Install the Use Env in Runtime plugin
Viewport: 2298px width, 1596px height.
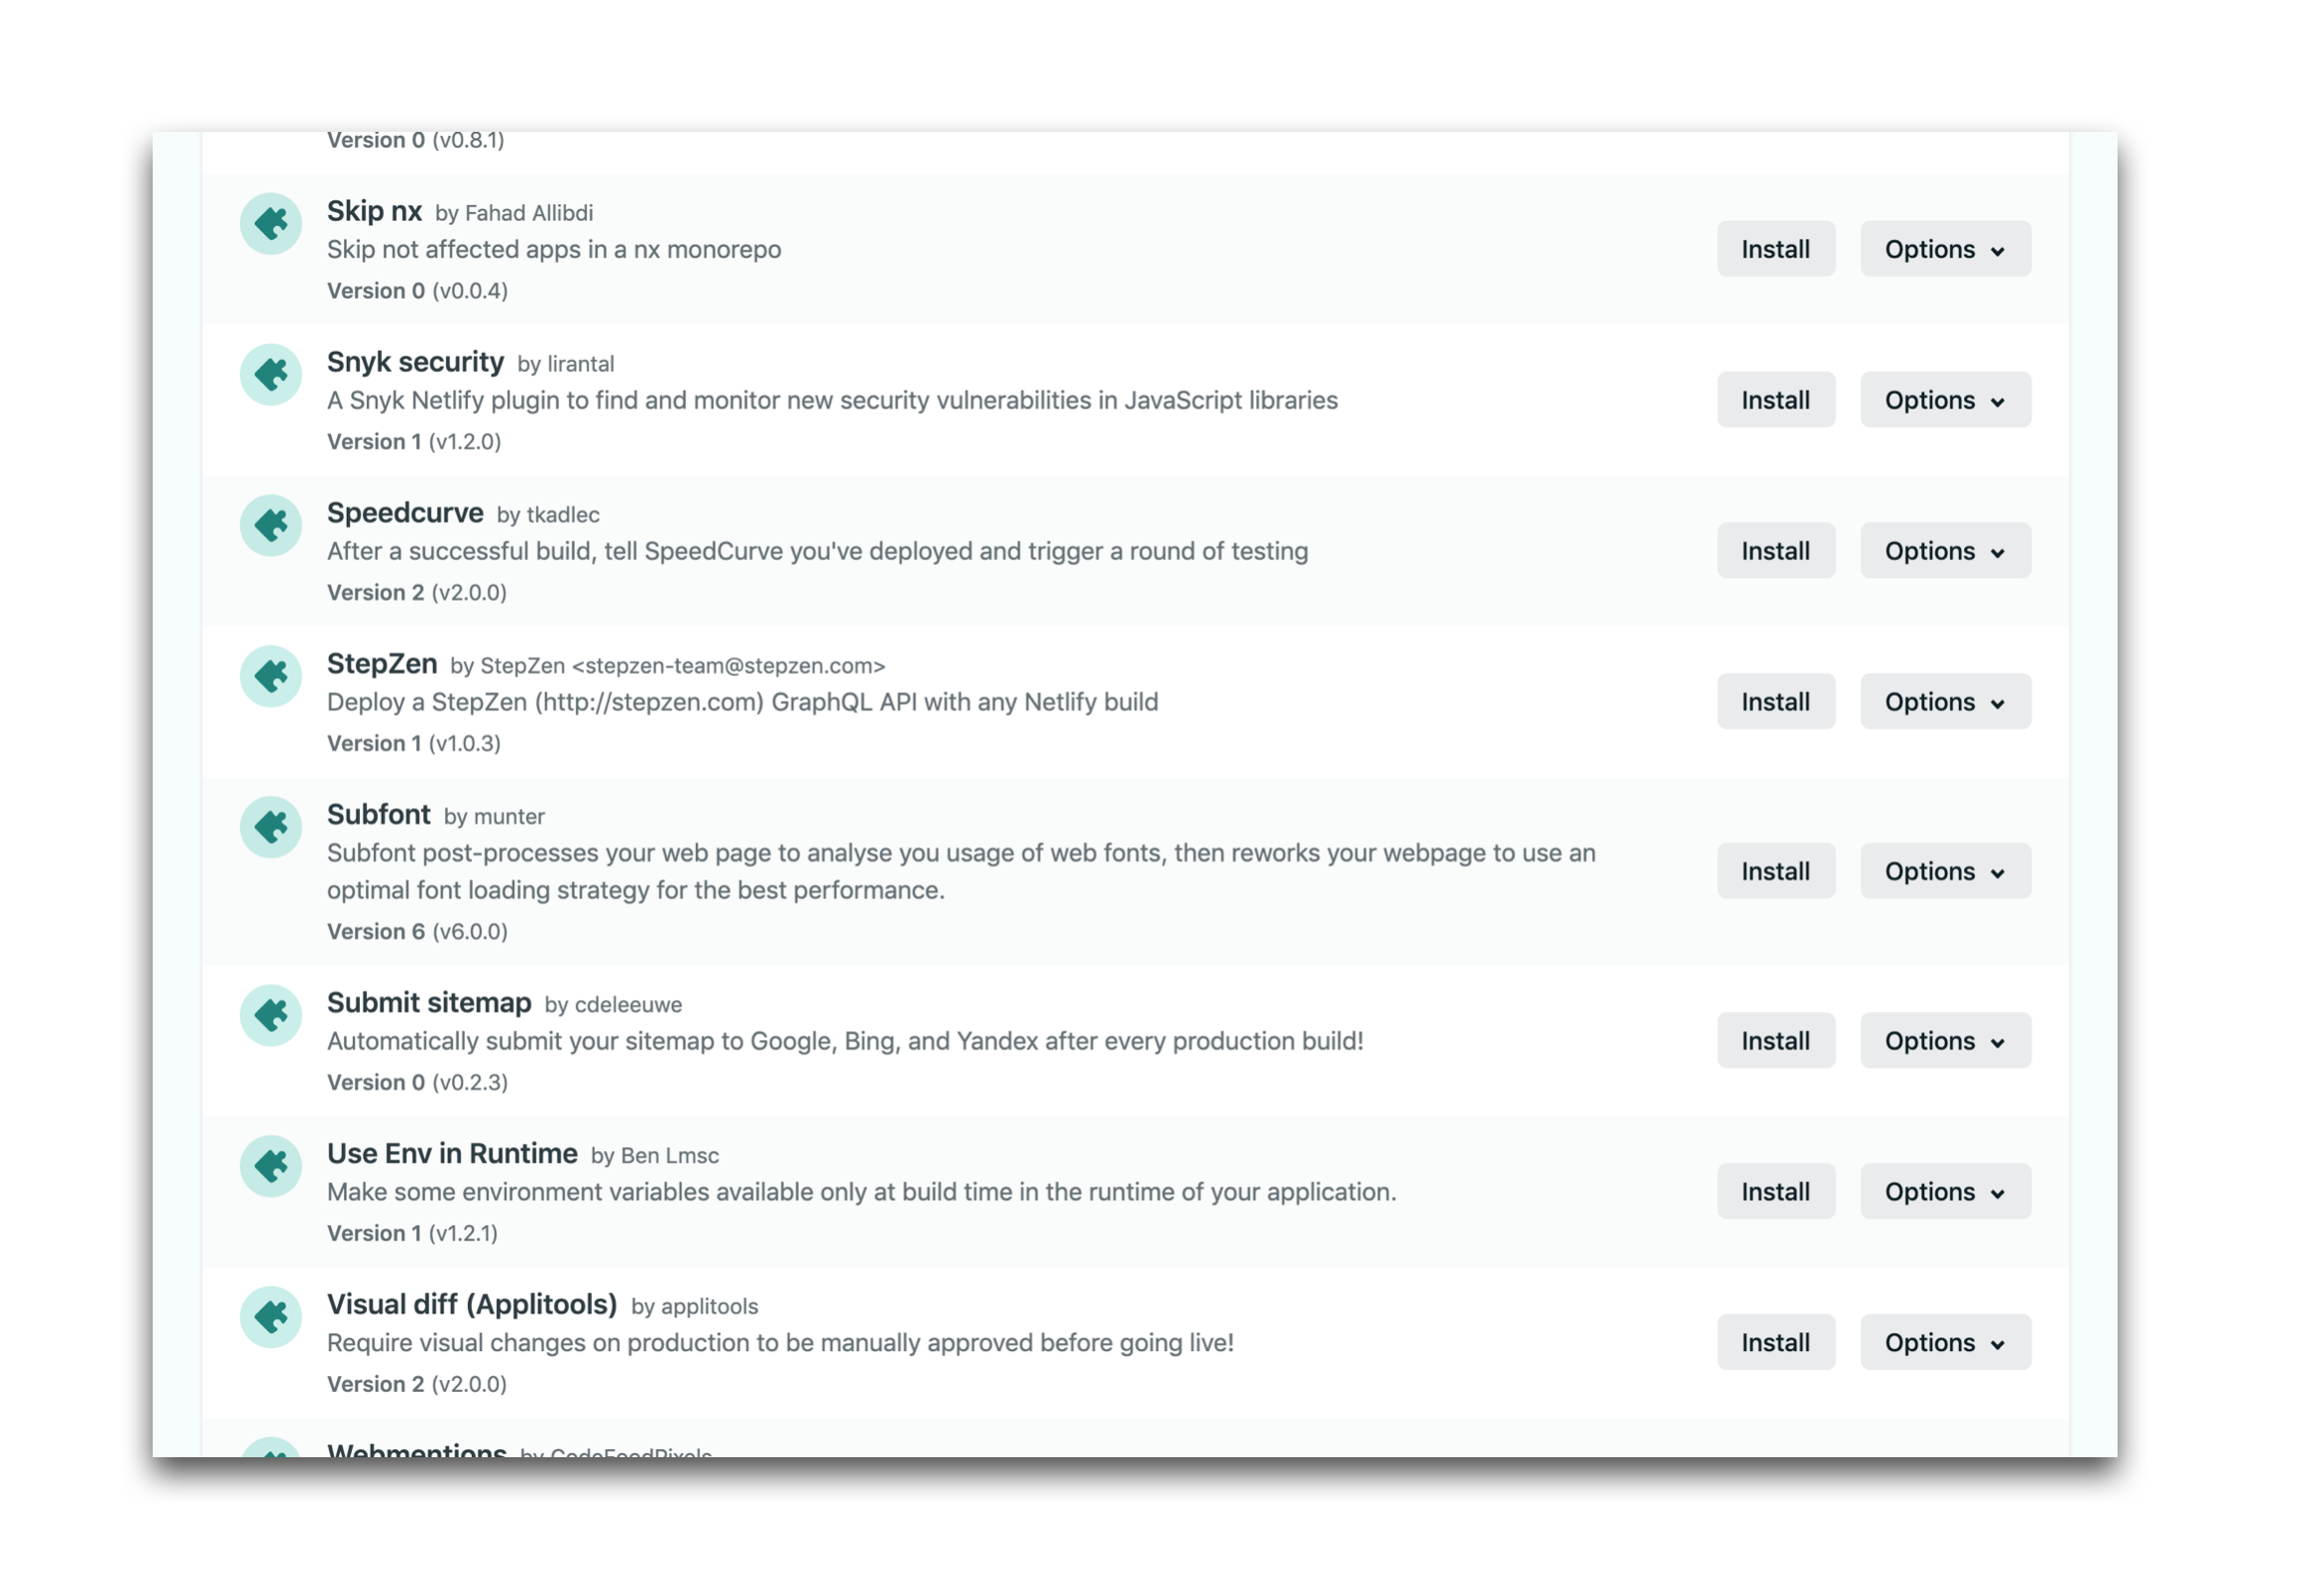pyautogui.click(x=1775, y=1193)
